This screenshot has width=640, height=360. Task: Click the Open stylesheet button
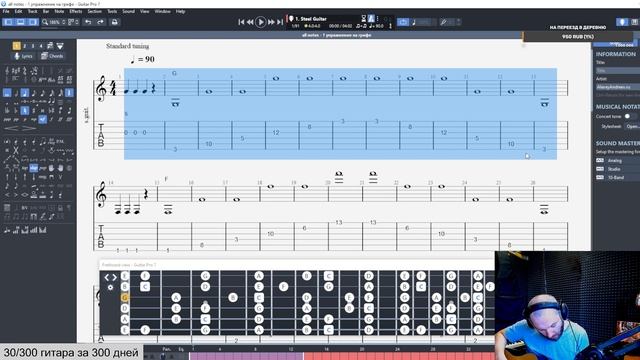point(632,127)
